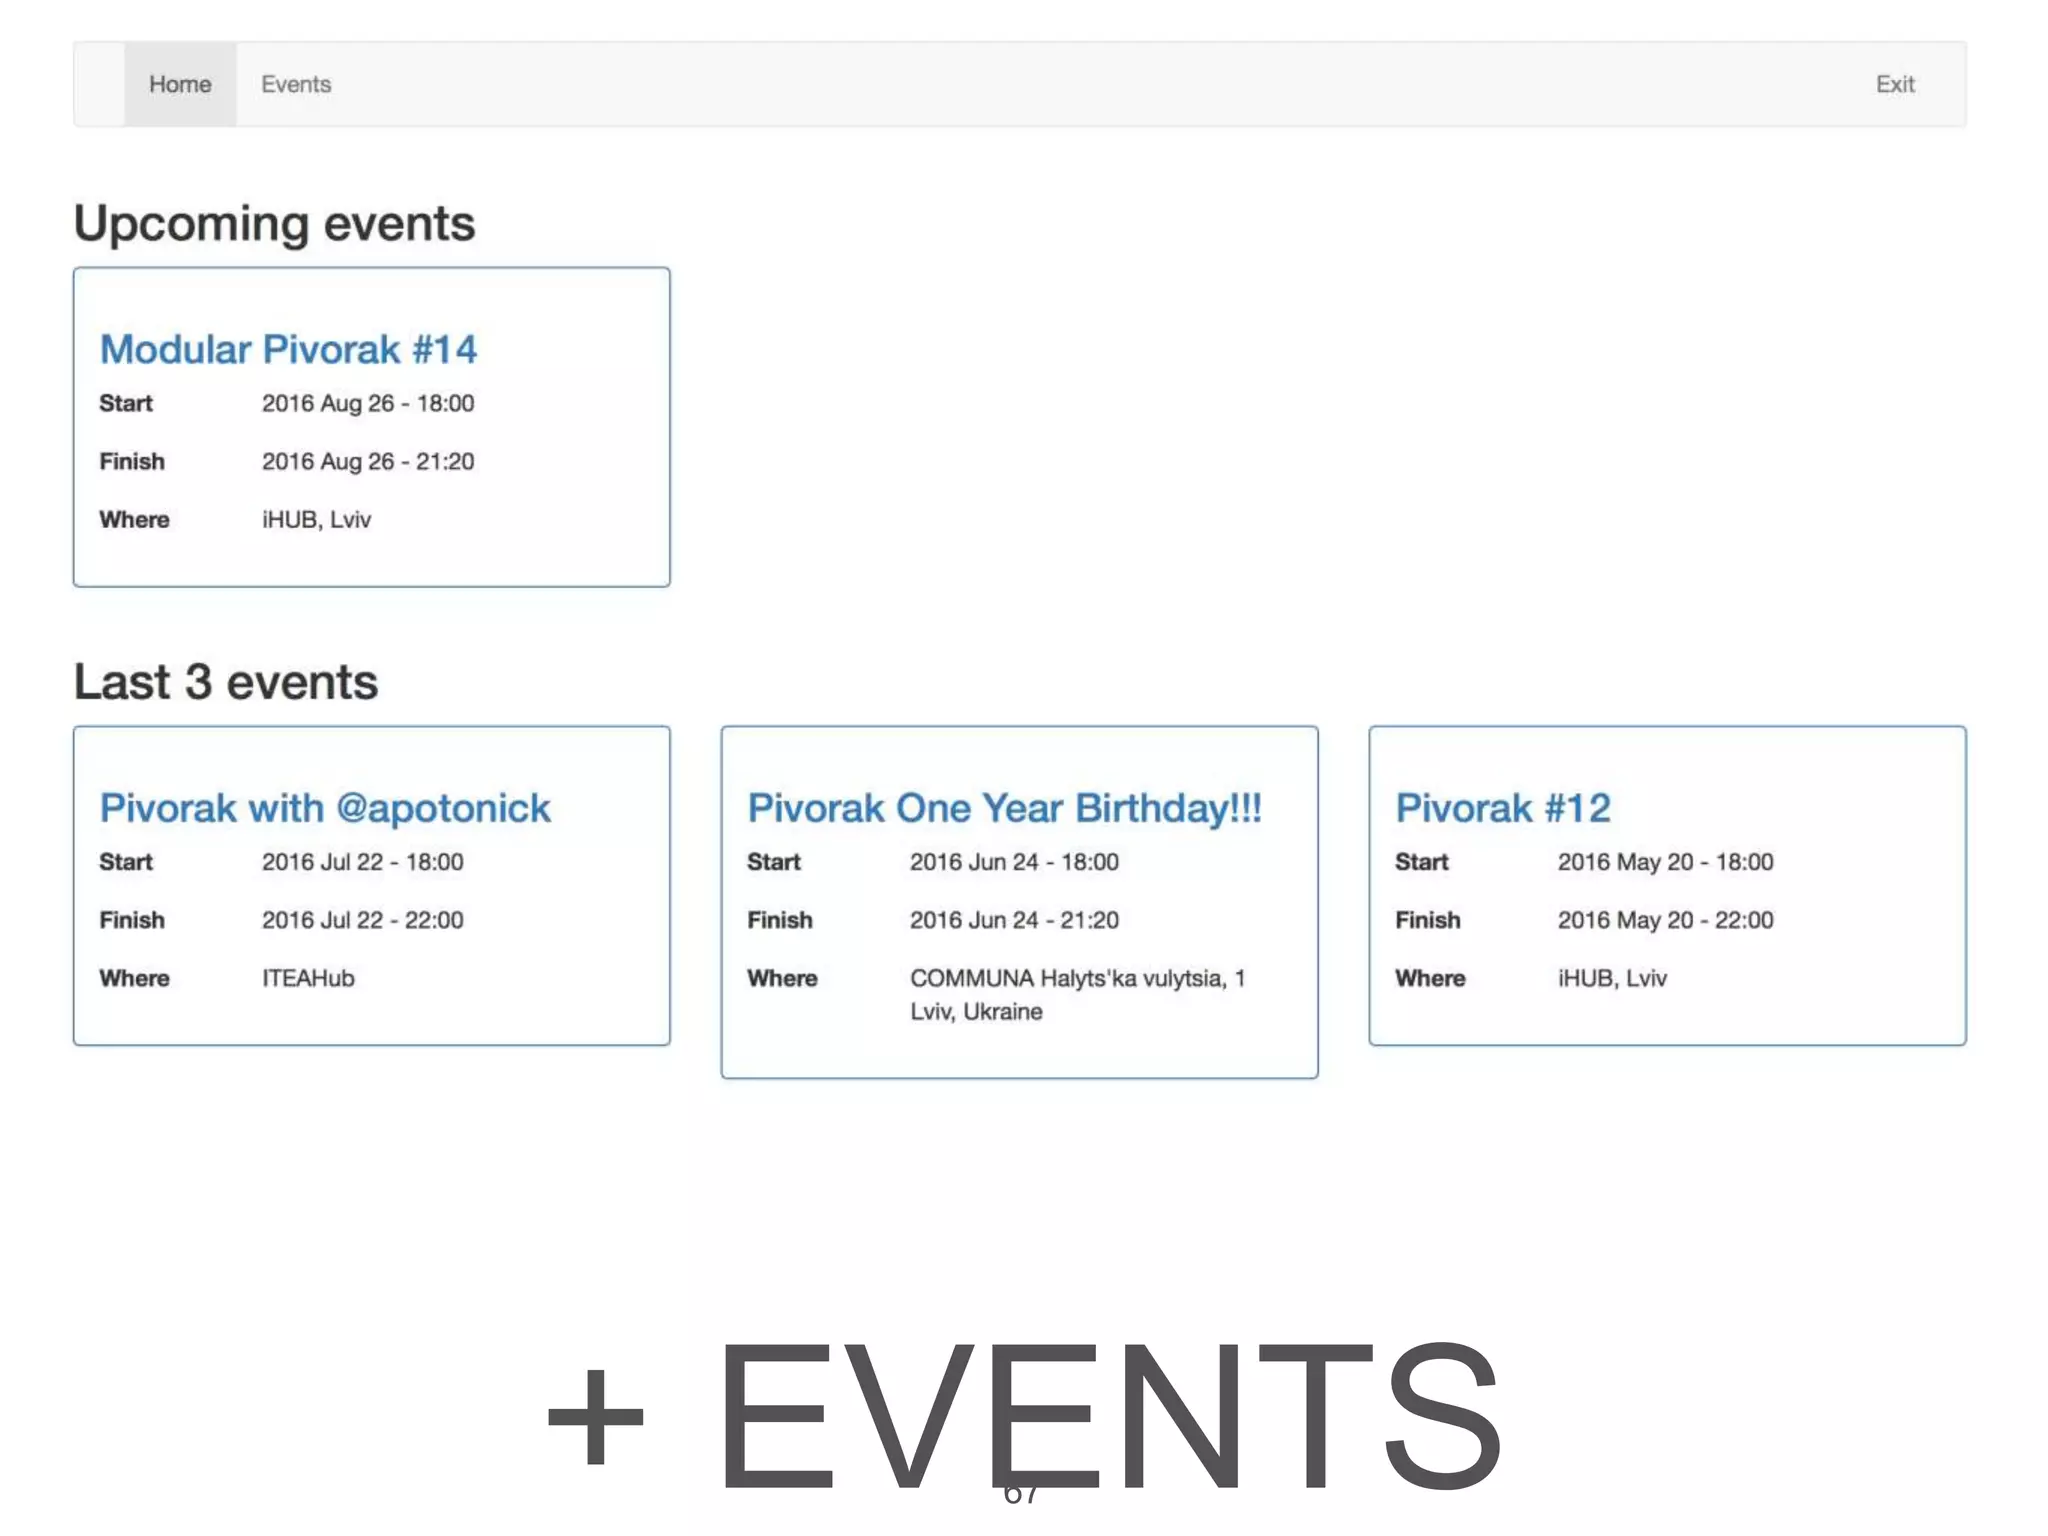Select finish time 2016 Jun 24 - 21:20
This screenshot has width=2048, height=1536.
(x=1014, y=920)
